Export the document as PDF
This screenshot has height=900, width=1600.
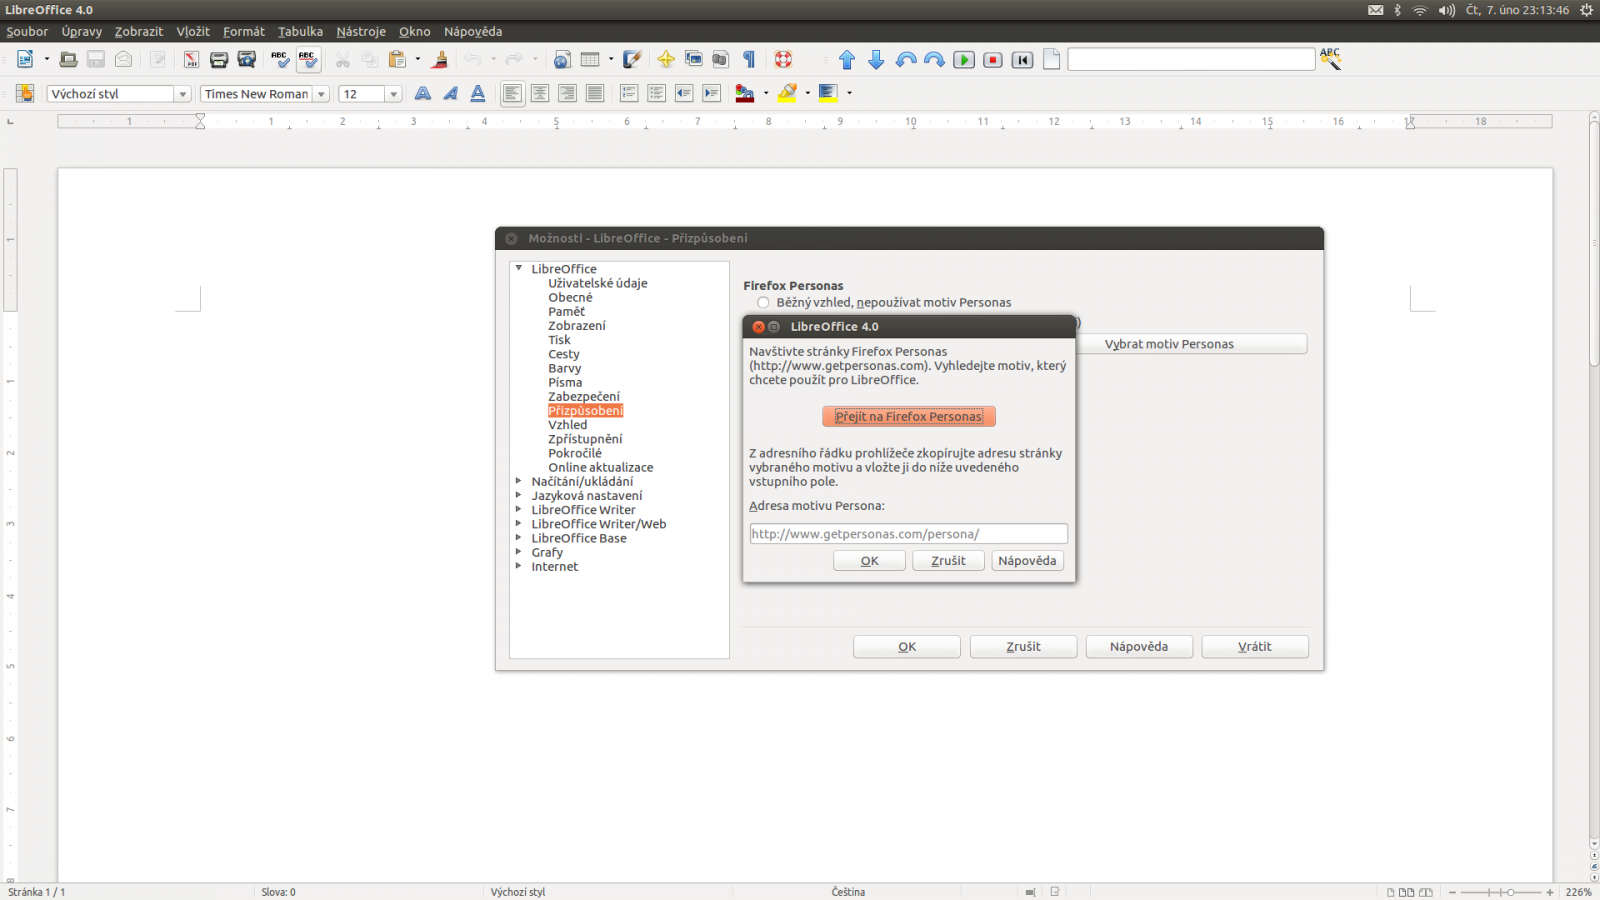(x=190, y=59)
